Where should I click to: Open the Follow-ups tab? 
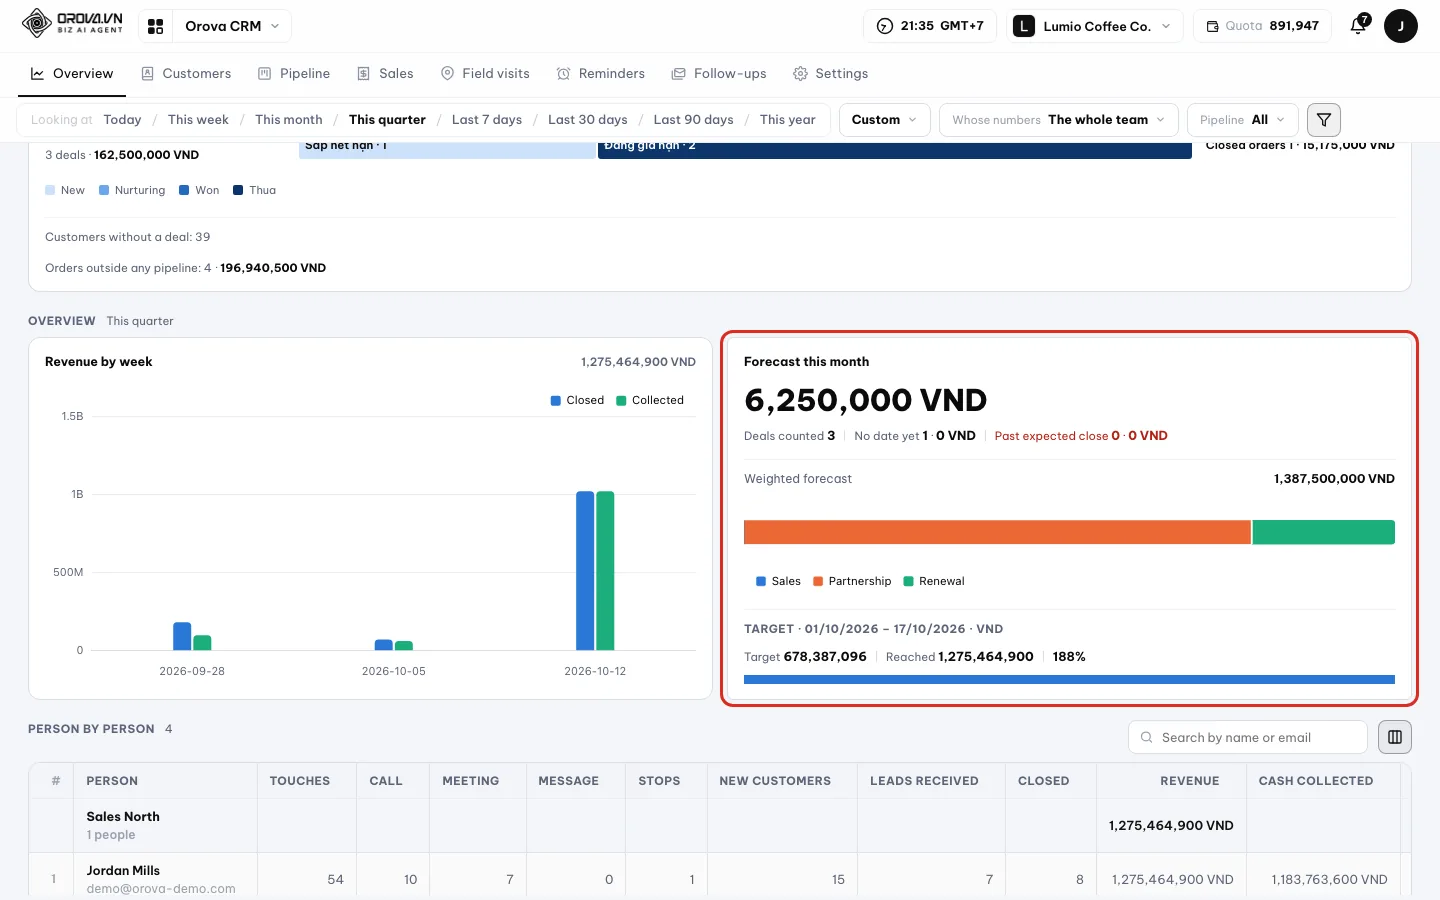719,74
